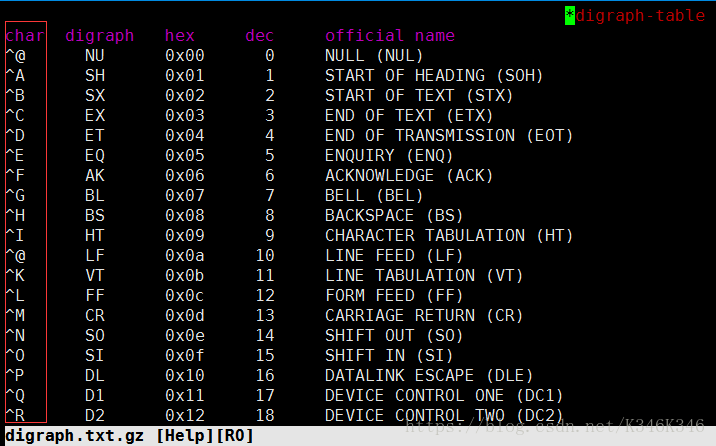Click the 'official name' column header
The height and width of the screenshot is (446, 716).
[x=389, y=36]
